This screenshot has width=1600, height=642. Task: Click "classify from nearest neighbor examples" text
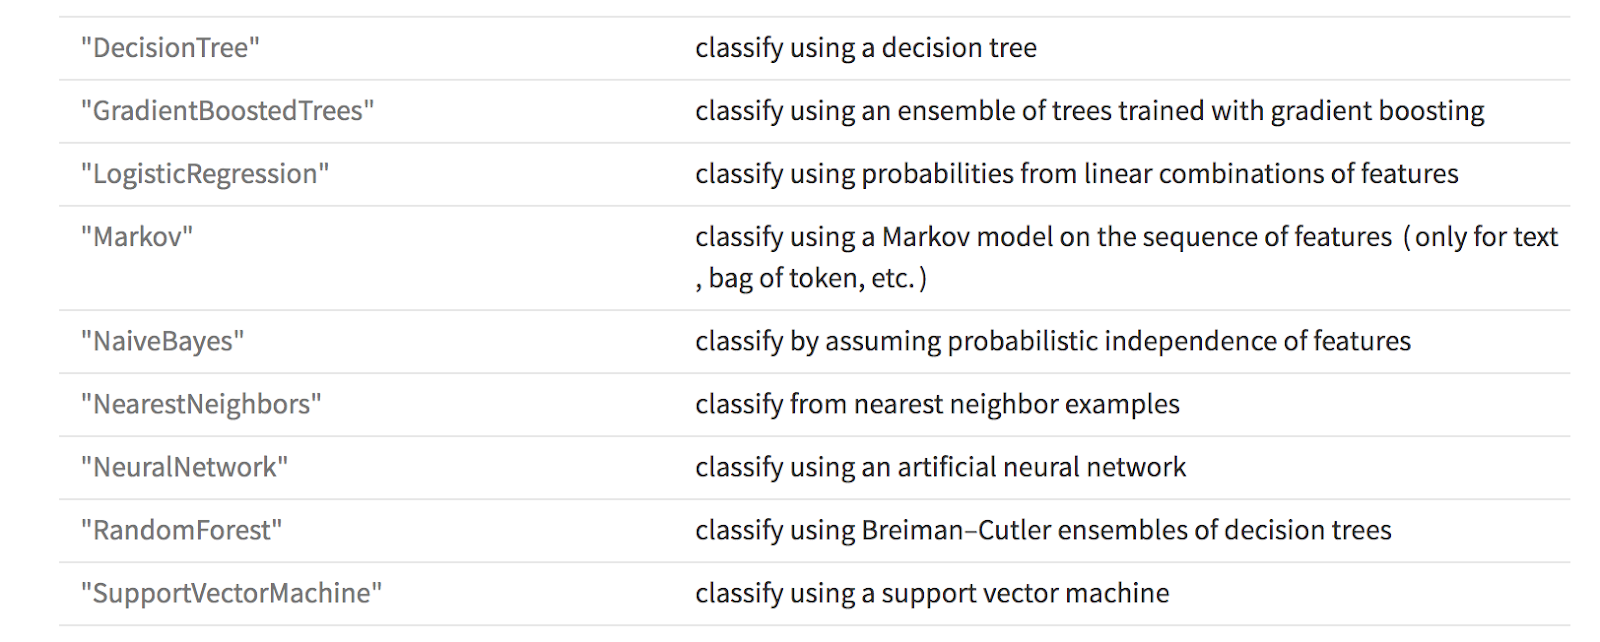(937, 404)
